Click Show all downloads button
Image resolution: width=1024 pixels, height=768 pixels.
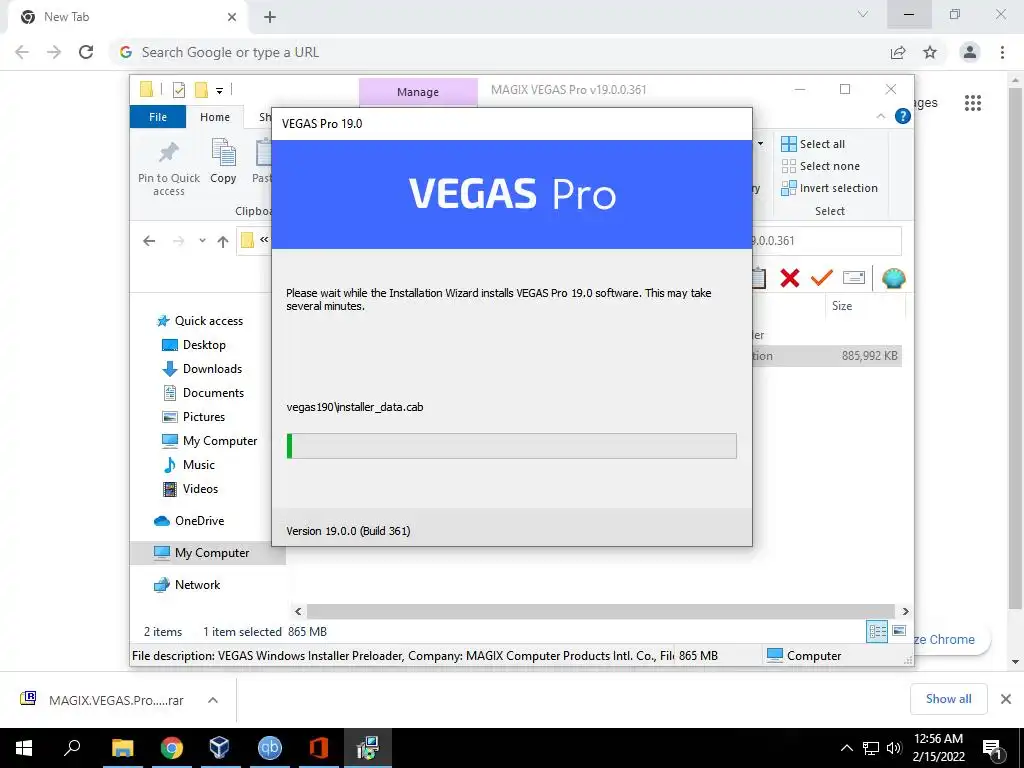[x=948, y=699]
